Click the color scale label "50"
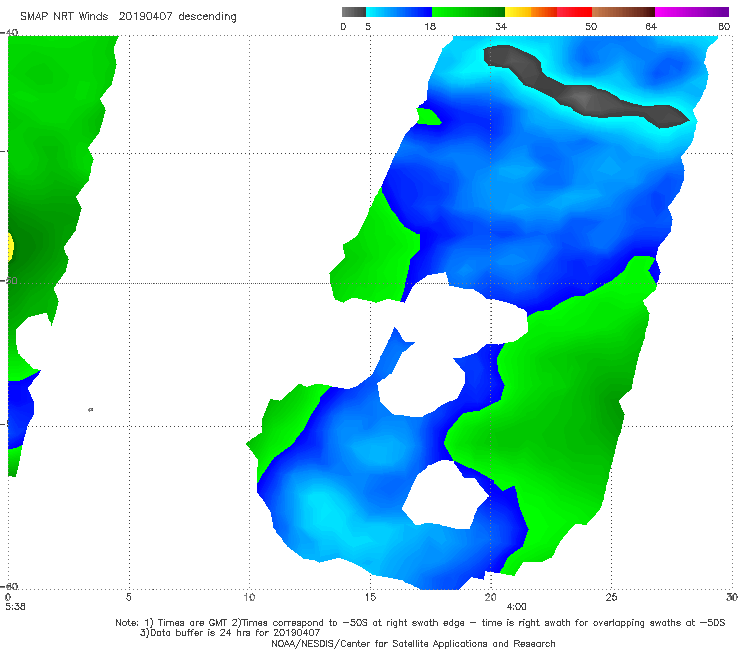 click(x=591, y=26)
